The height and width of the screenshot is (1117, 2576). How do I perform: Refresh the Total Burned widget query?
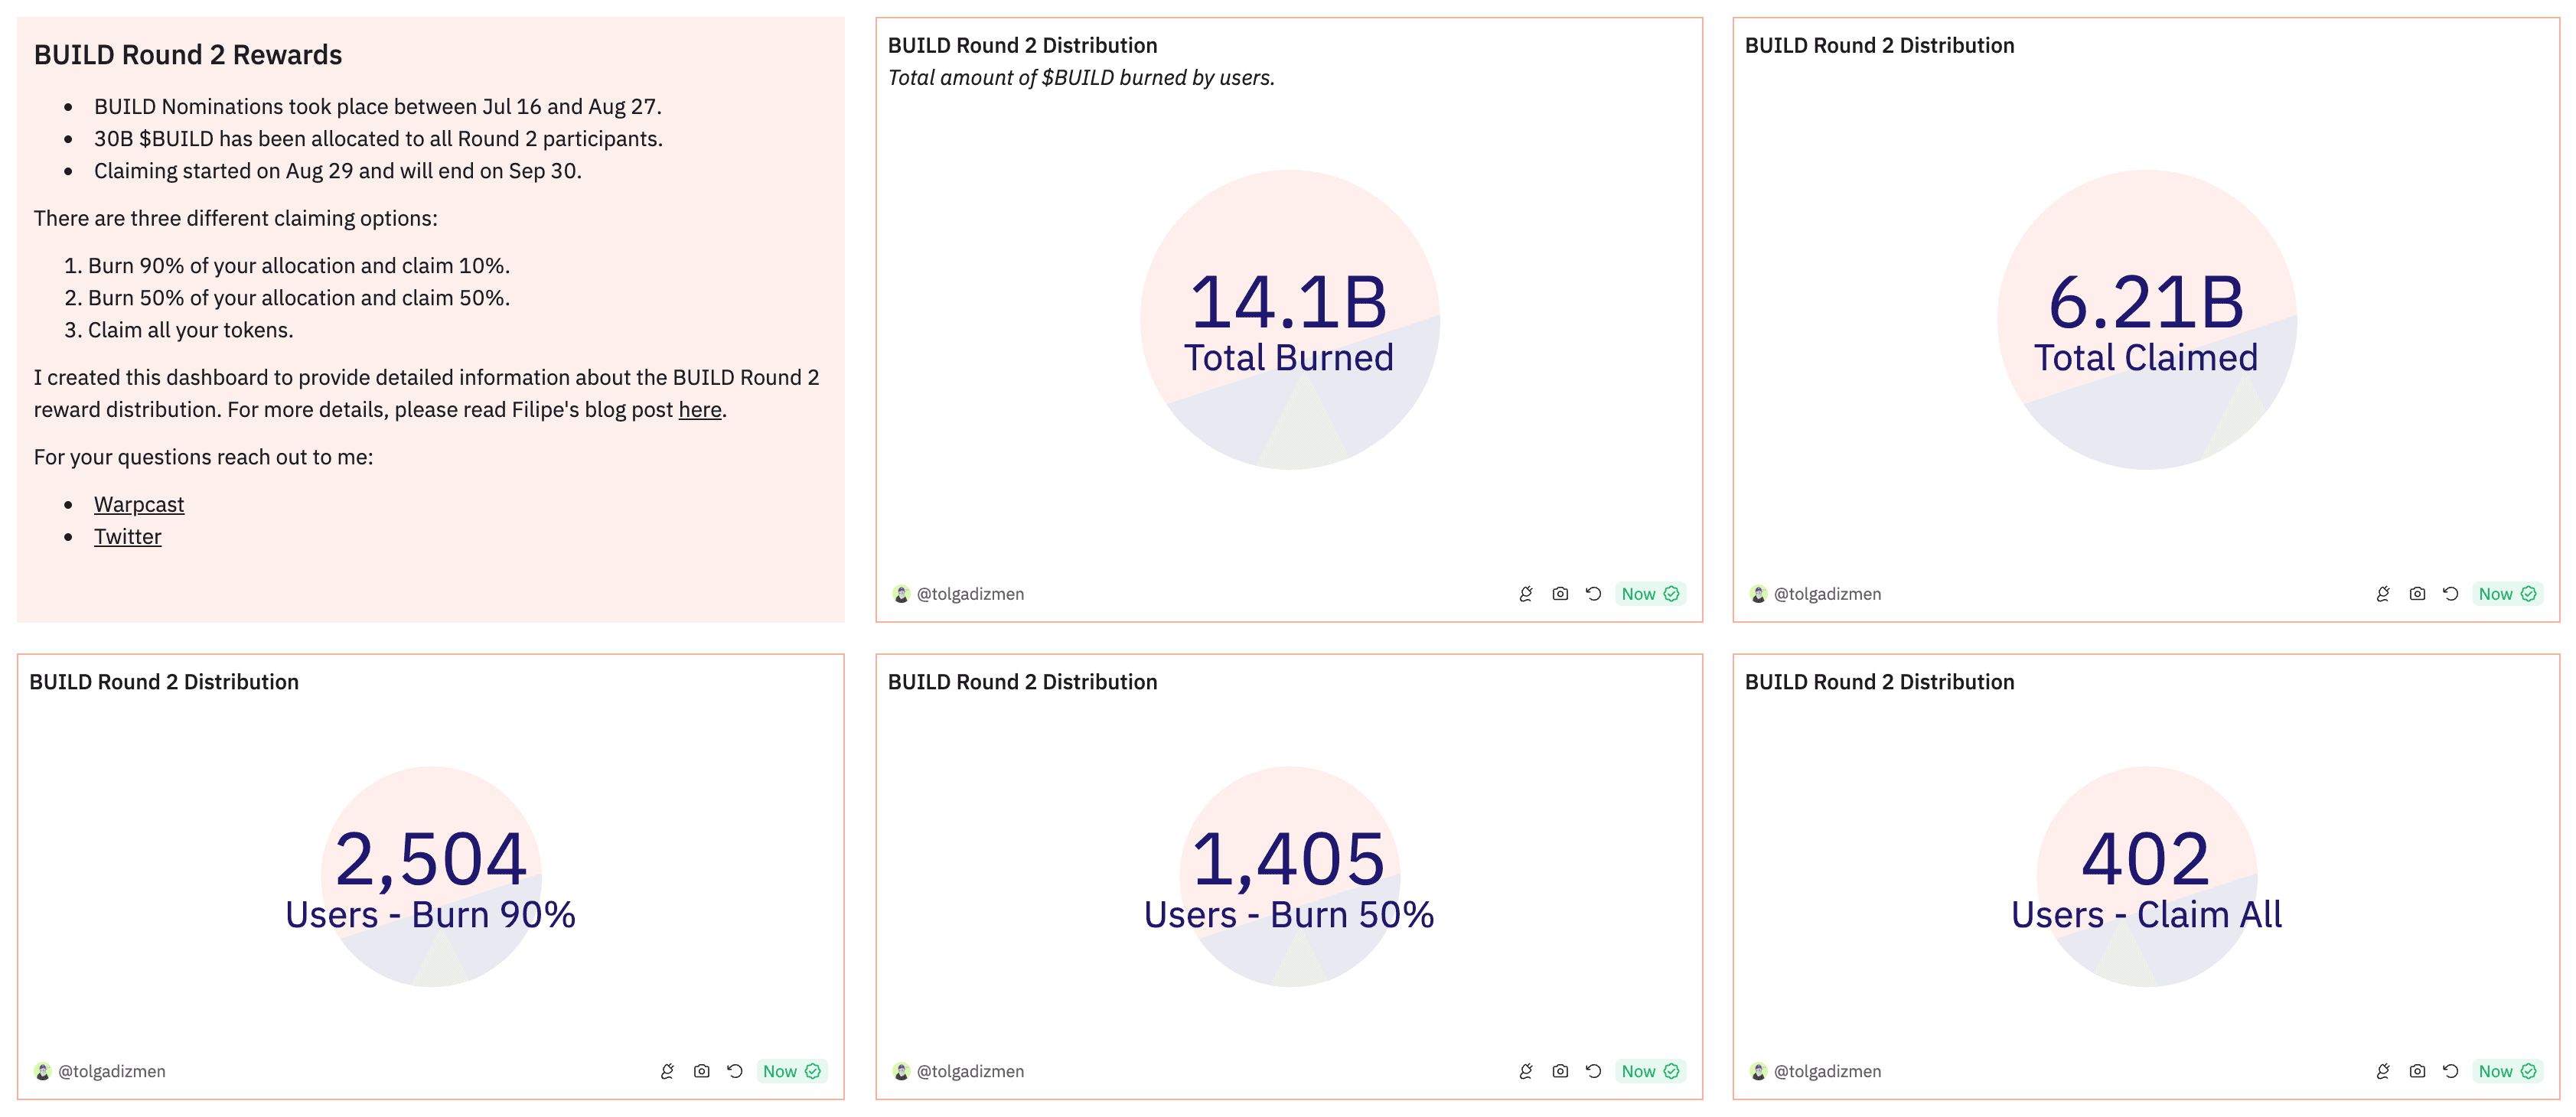(x=1593, y=594)
